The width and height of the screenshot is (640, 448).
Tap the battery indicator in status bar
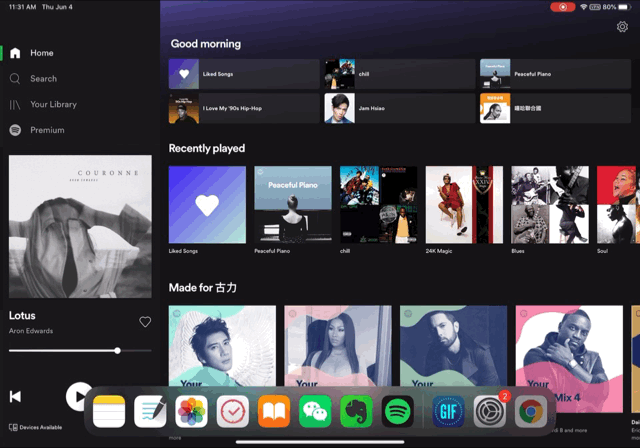click(x=624, y=7)
